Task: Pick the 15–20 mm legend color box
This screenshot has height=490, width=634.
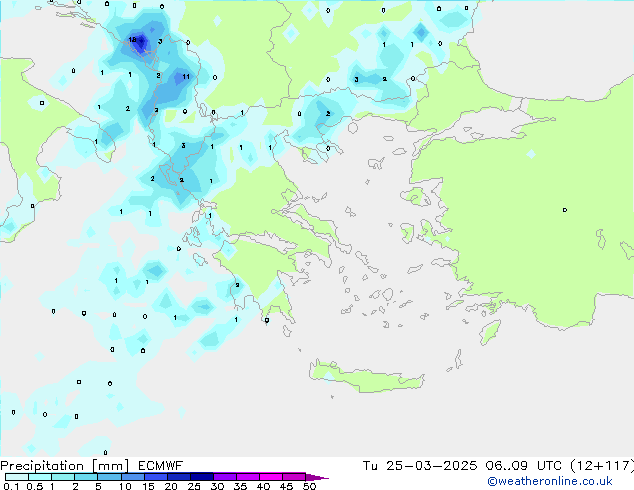Action: (156, 477)
